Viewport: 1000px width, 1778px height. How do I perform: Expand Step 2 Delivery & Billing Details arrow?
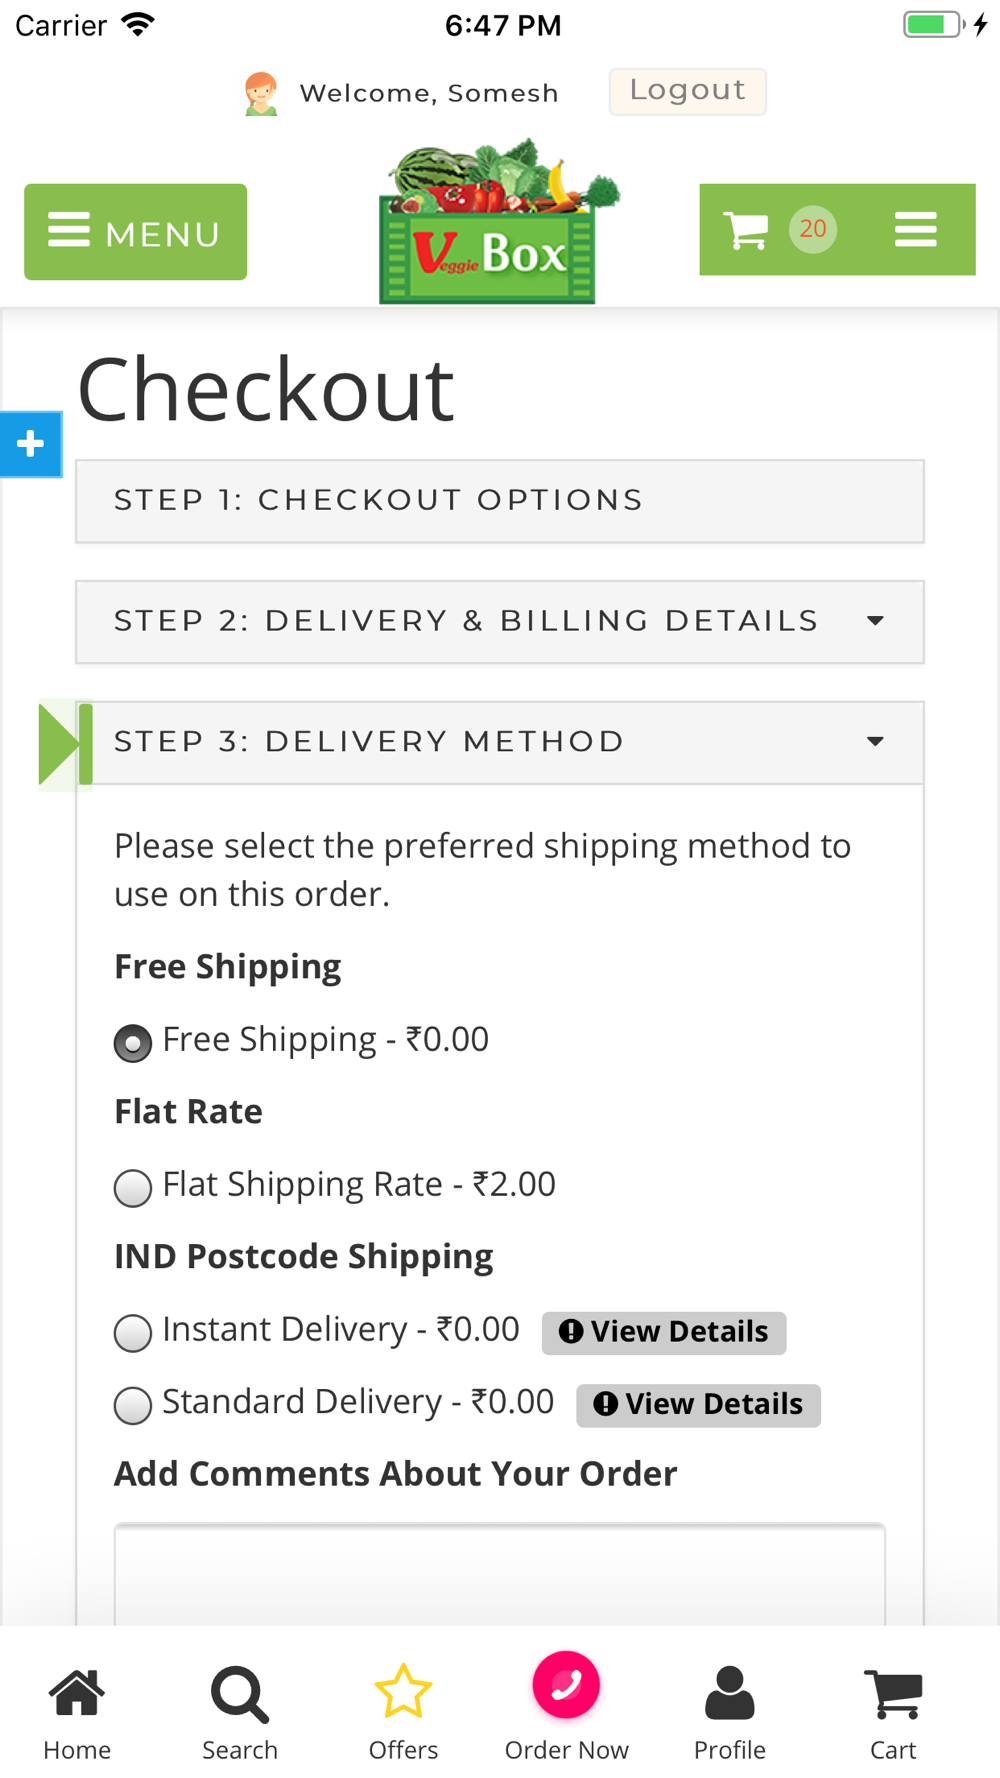tap(875, 621)
